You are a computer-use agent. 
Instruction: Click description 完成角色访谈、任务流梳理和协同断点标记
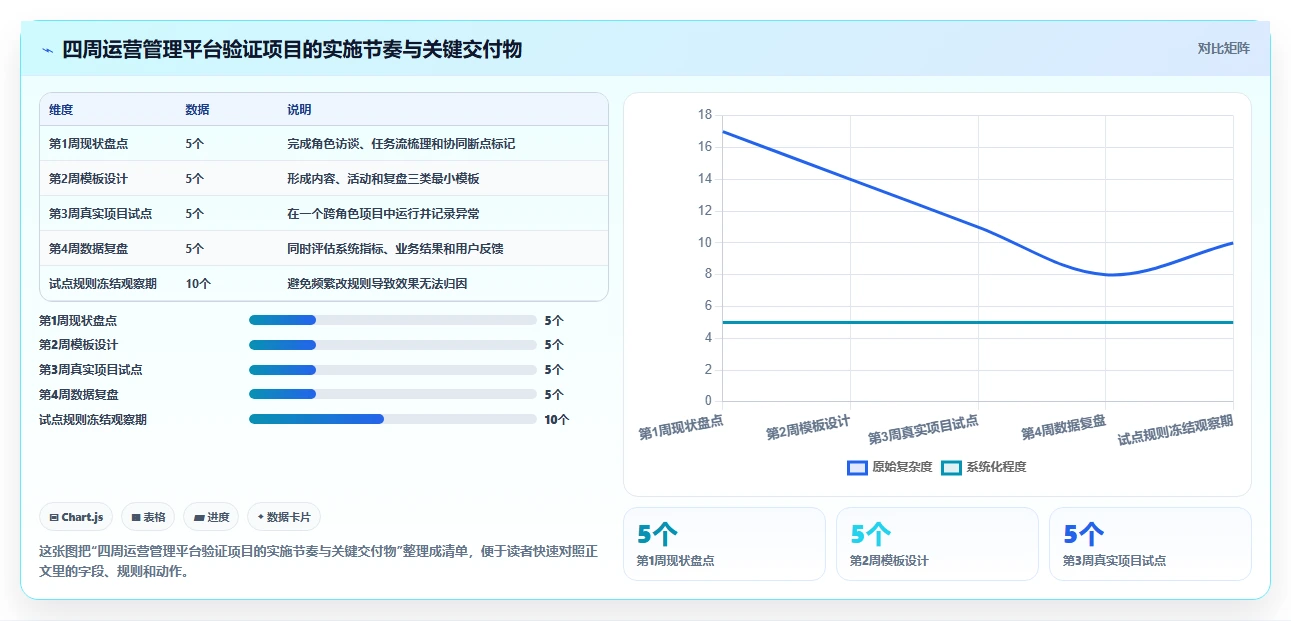pyautogui.click(x=401, y=144)
